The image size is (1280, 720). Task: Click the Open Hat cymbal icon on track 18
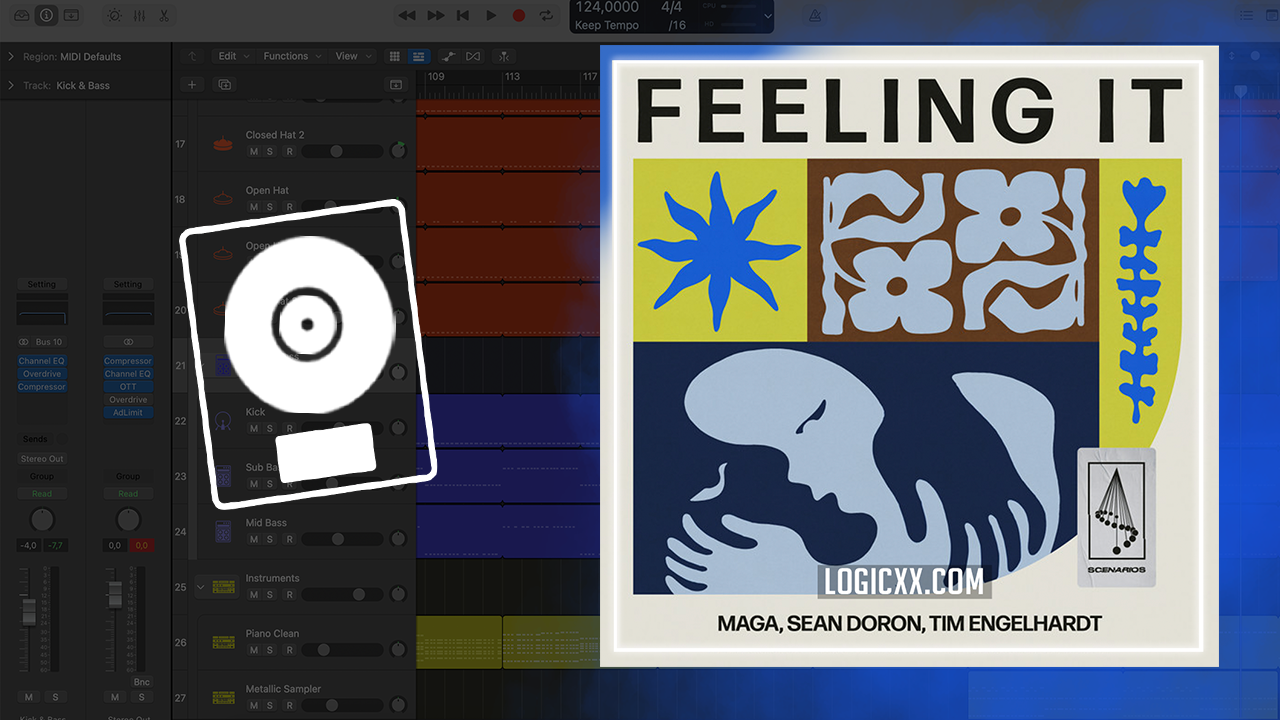click(x=224, y=199)
